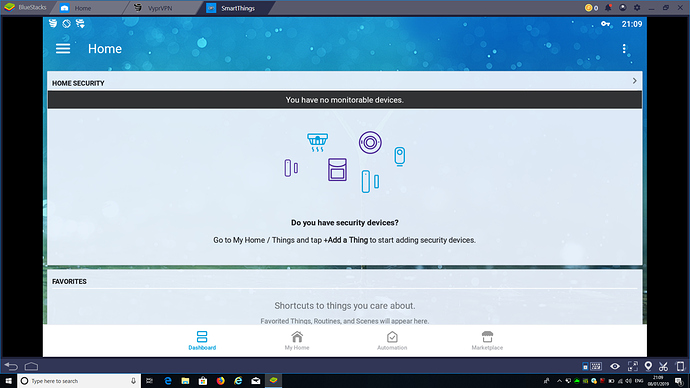Open the Marketplace tab
This screenshot has width=690, height=388.
coord(487,340)
